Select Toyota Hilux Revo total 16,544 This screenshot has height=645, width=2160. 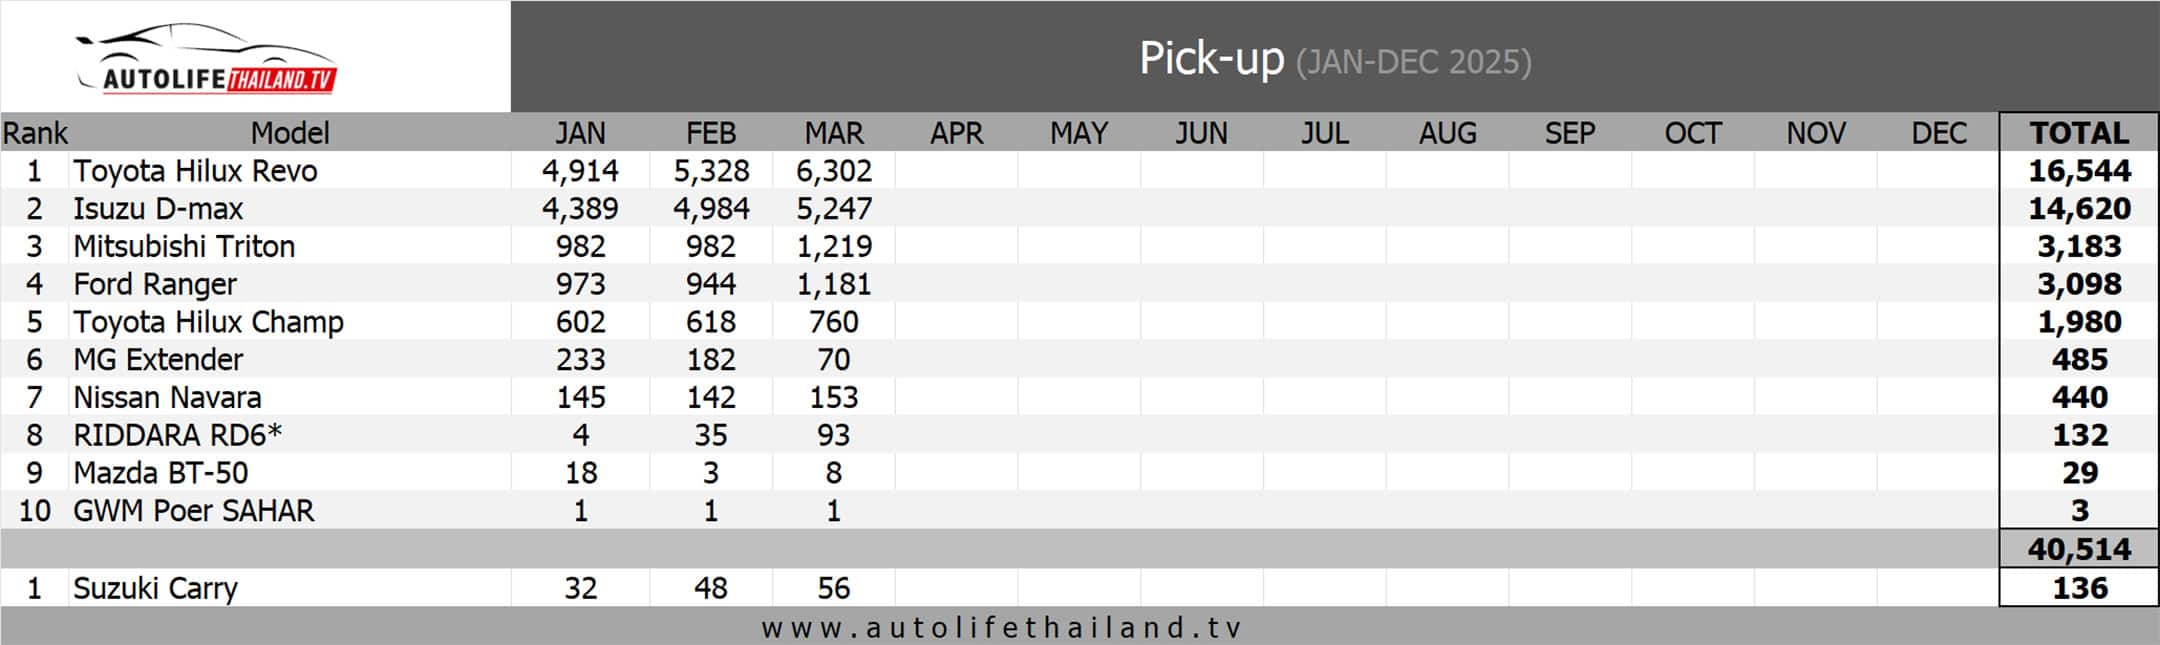(x=2079, y=171)
